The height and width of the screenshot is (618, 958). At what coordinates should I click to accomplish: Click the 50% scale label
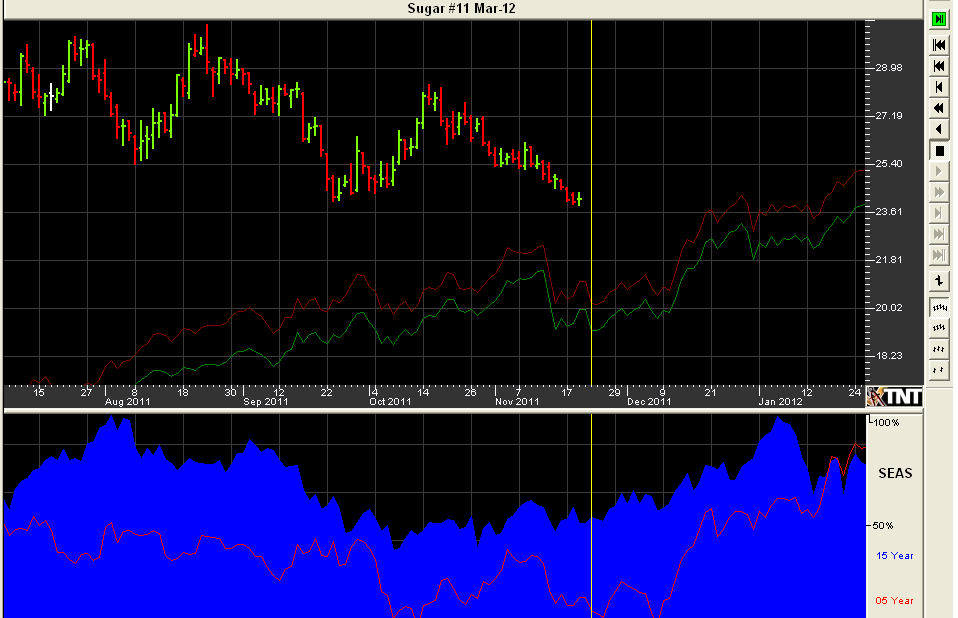point(883,525)
